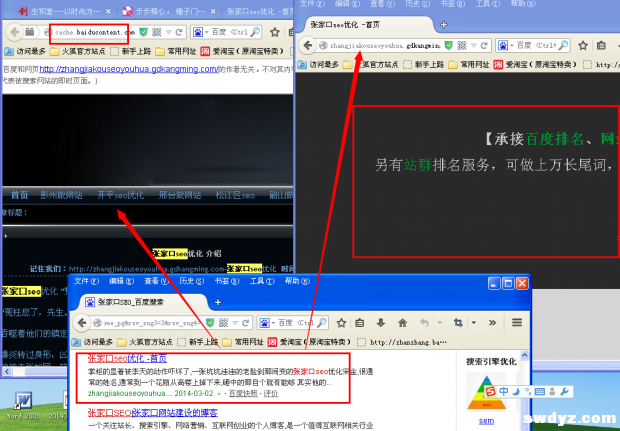620x431 pixels.
Task: Open 常用网址 bookmark folder in Baidu search window
Action: click(243, 342)
